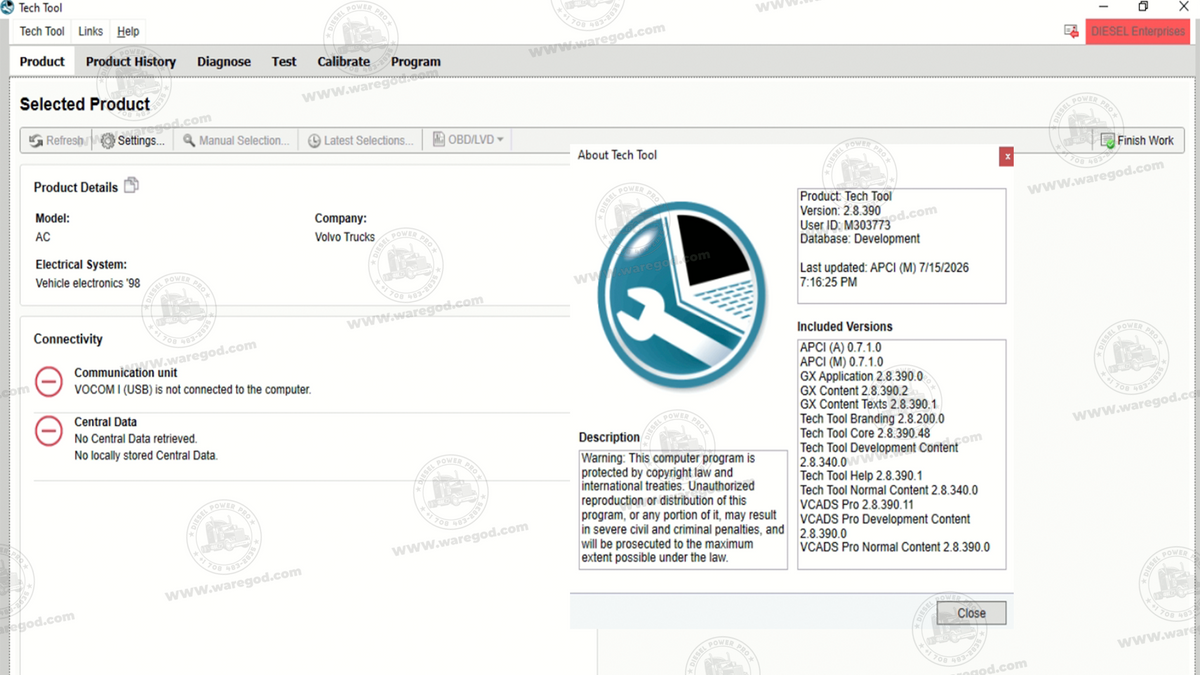Open the Help menu
The image size is (1200, 675).
point(128,31)
